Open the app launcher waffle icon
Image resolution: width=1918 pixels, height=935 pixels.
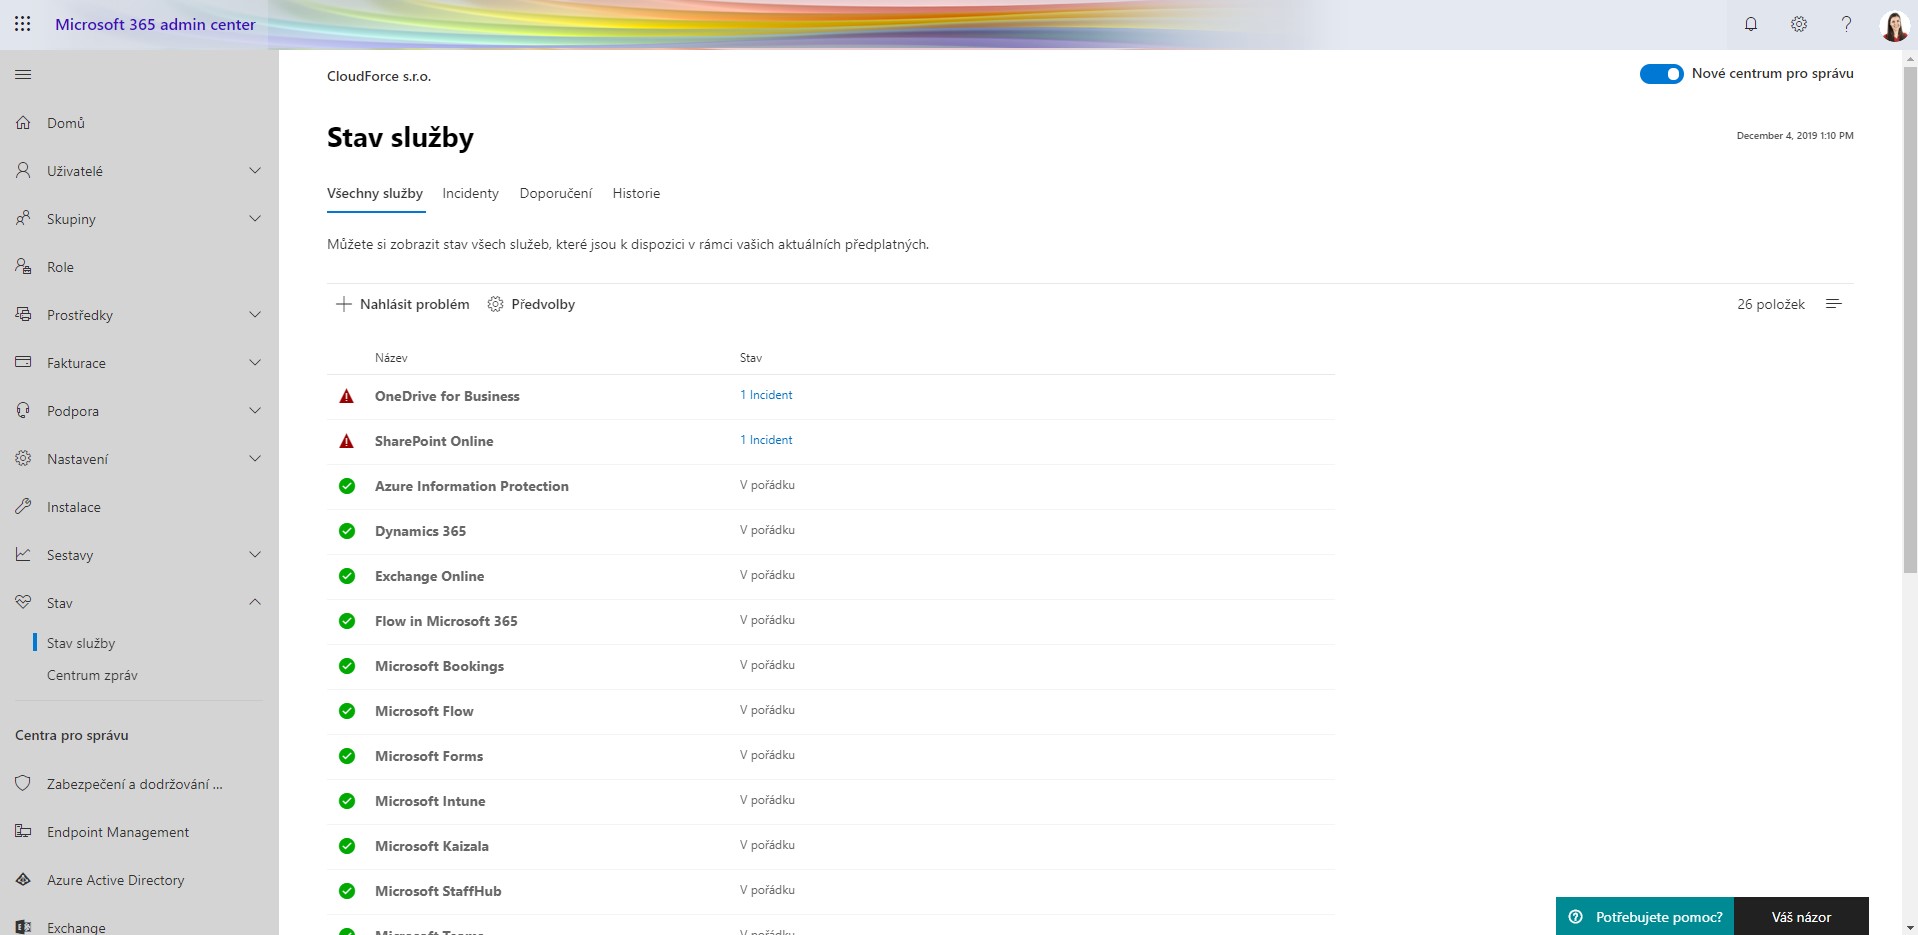(x=23, y=24)
